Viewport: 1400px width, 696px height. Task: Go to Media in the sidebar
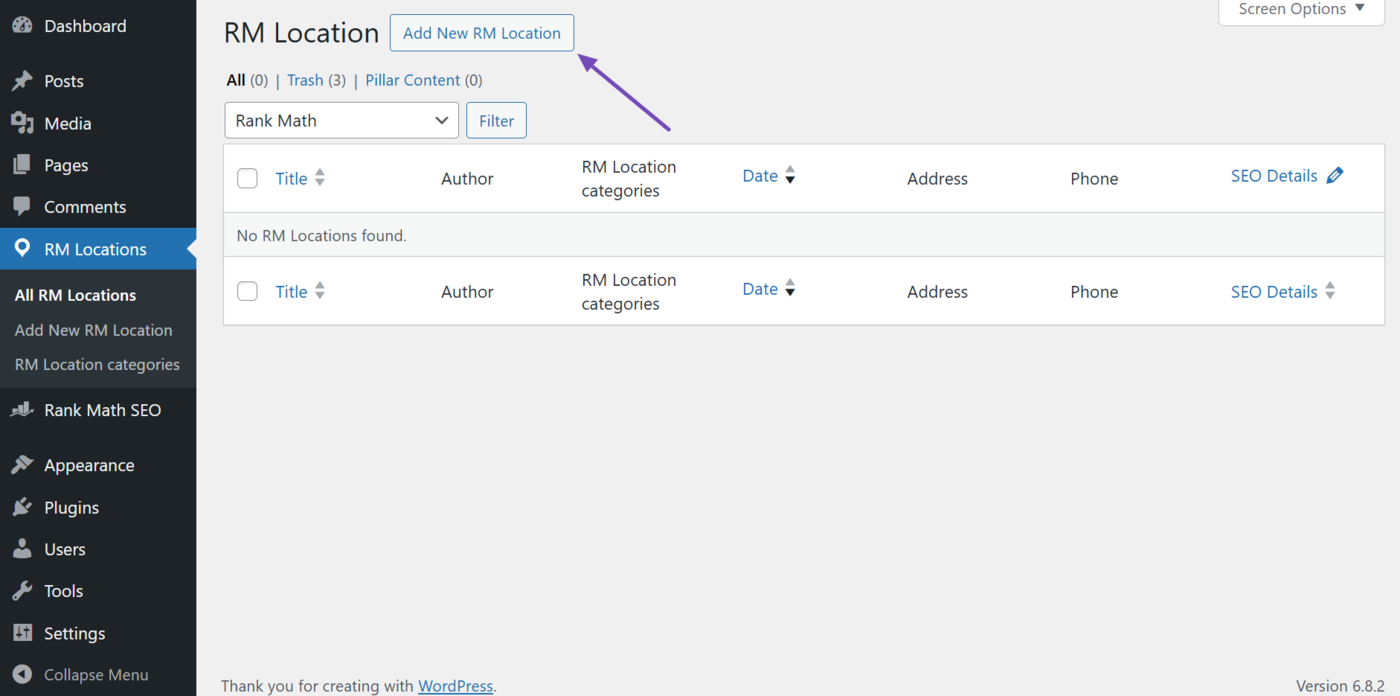point(98,123)
